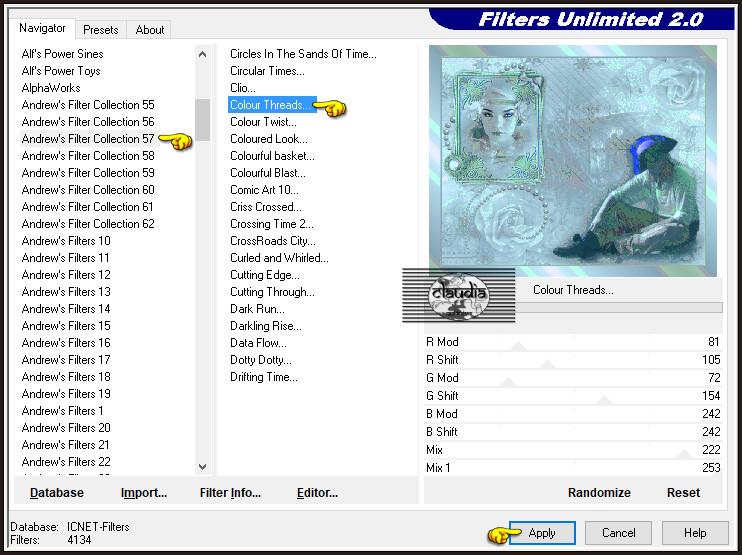Pick the Circles In The Sands Of Time... filter

tap(303, 54)
